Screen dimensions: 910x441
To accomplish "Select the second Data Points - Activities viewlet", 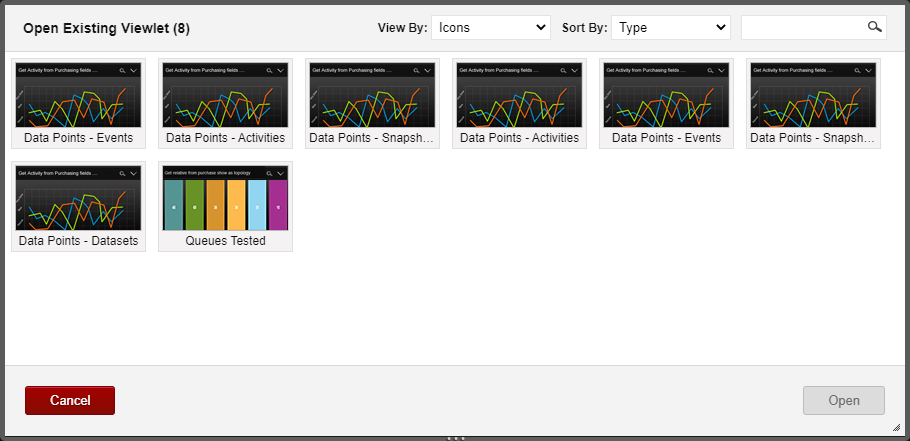I will pos(519,103).
